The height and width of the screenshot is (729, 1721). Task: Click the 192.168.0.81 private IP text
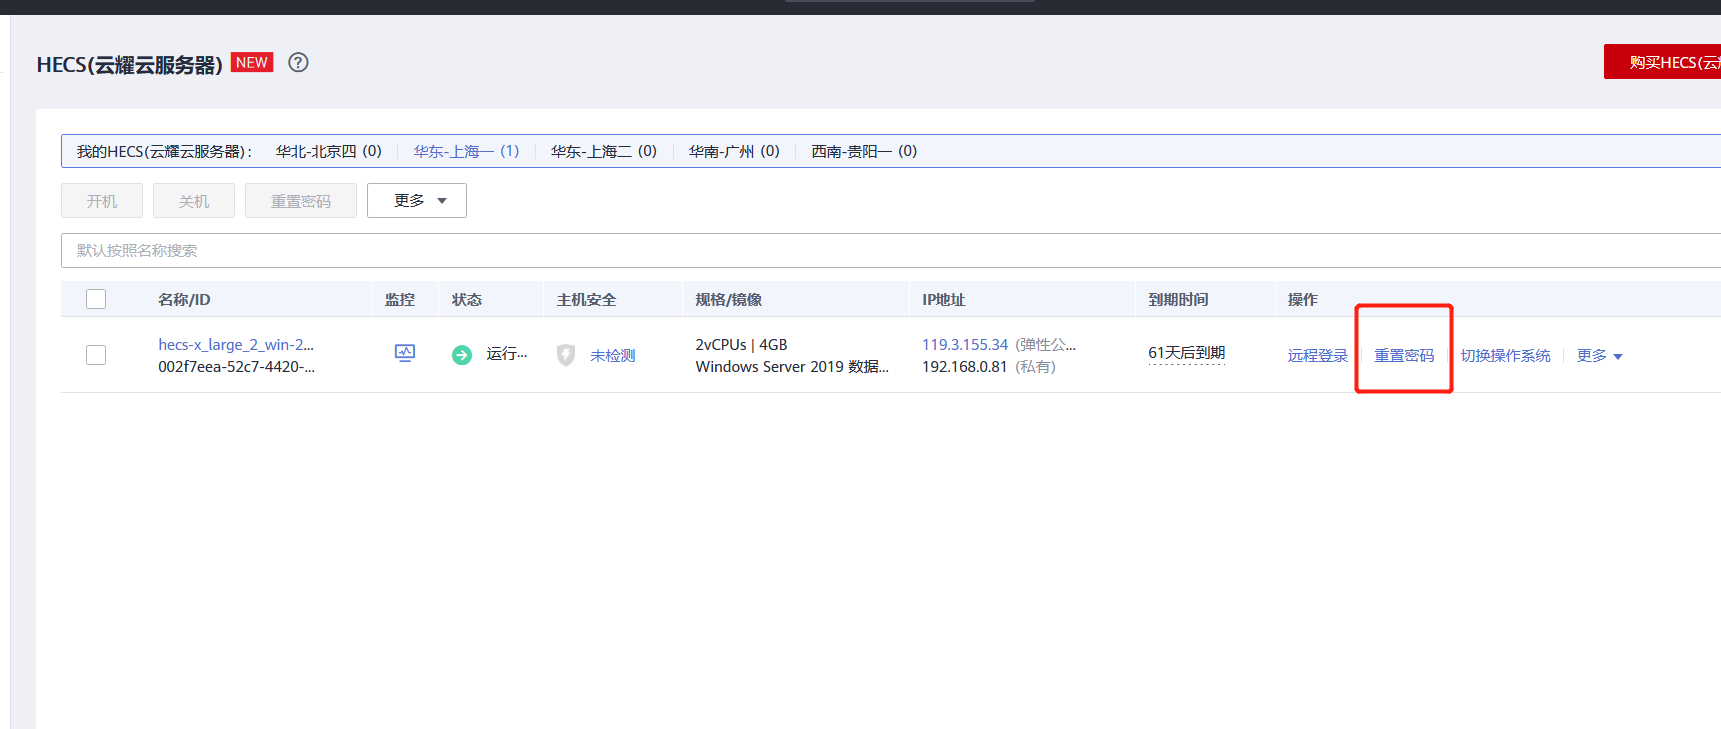tap(964, 366)
